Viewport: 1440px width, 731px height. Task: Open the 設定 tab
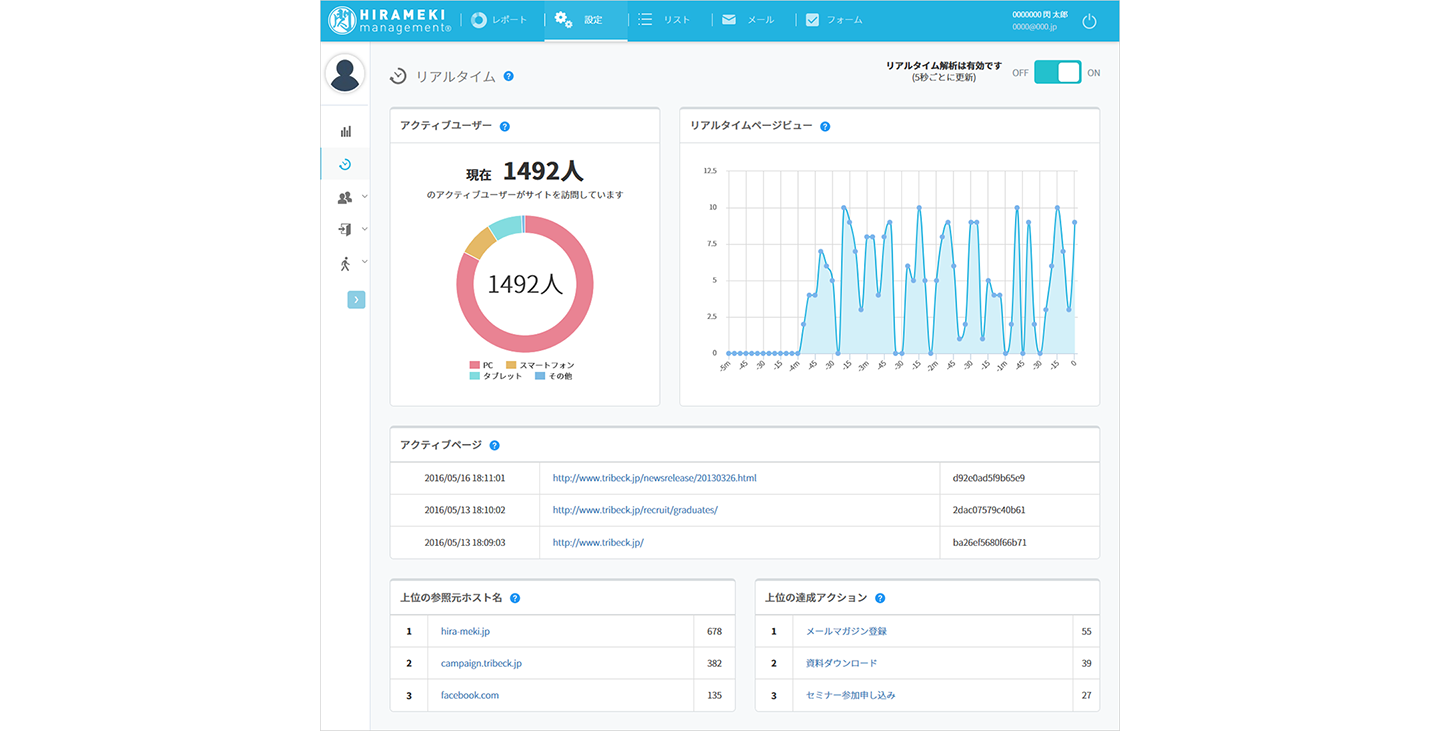tap(585, 20)
